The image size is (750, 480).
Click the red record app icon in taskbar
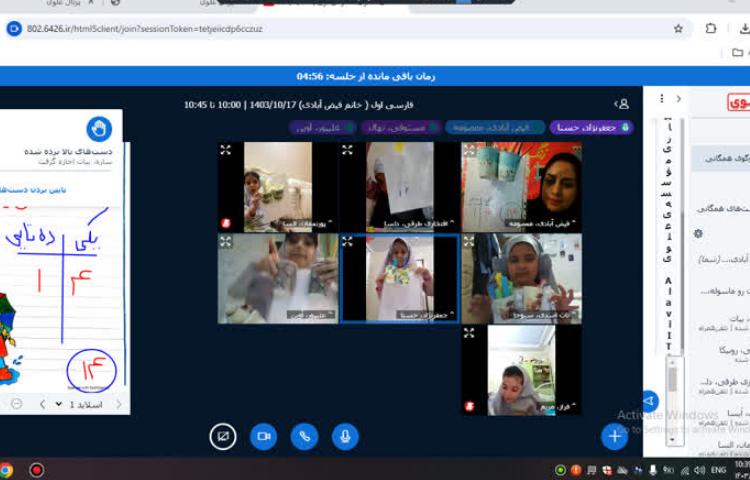pos(36,470)
